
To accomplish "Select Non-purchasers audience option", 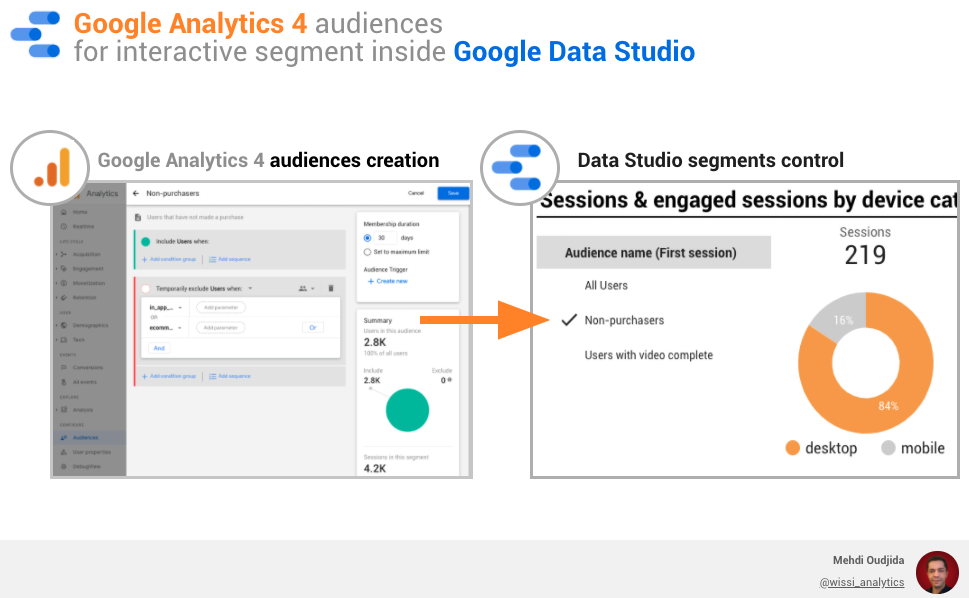I will point(624,320).
